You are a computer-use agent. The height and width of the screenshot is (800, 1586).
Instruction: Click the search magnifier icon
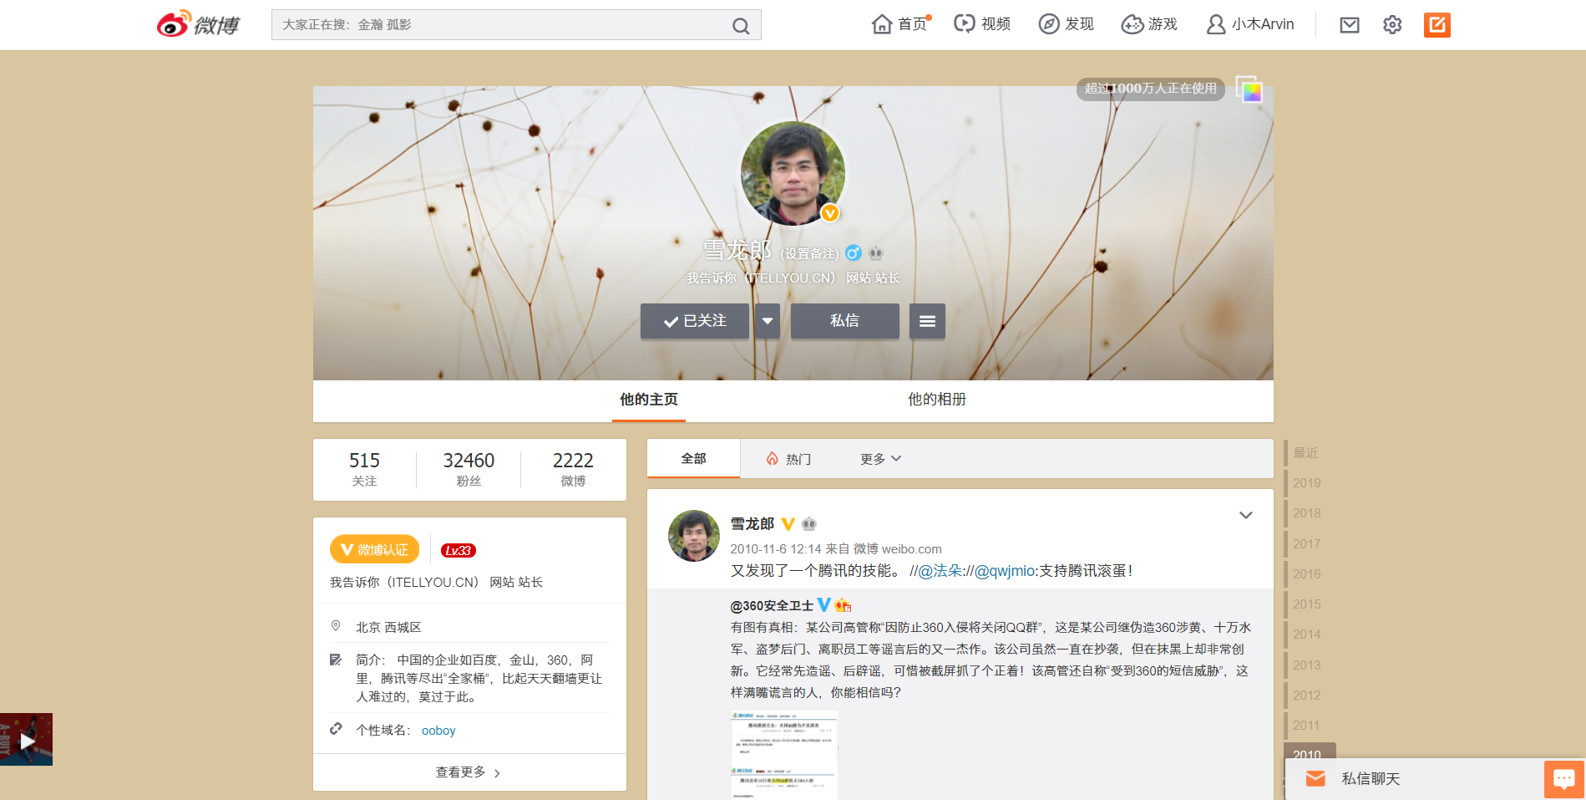pos(741,26)
